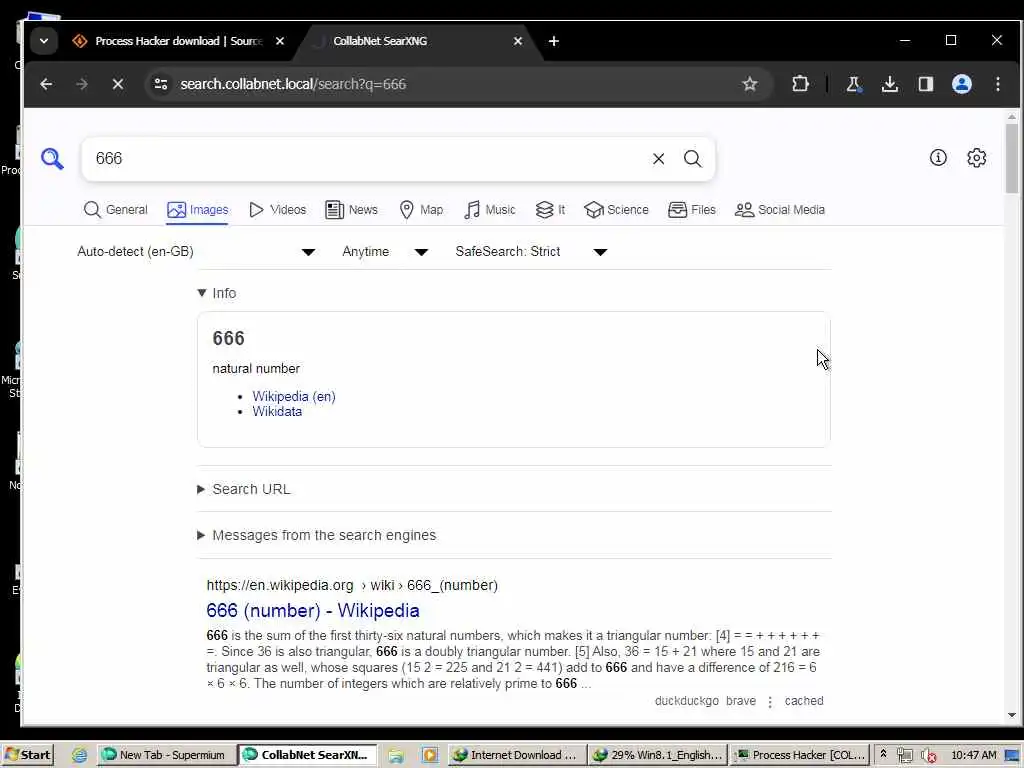
Task: Select the Social Media search category
Action: [780, 210]
